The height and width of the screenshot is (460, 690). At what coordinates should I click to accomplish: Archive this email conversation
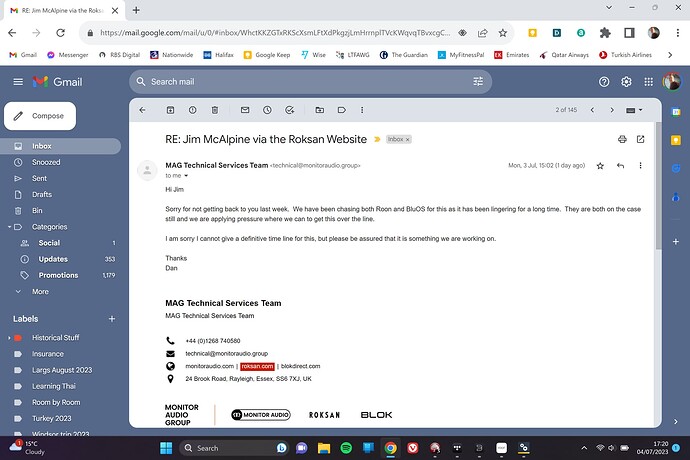(x=170, y=109)
